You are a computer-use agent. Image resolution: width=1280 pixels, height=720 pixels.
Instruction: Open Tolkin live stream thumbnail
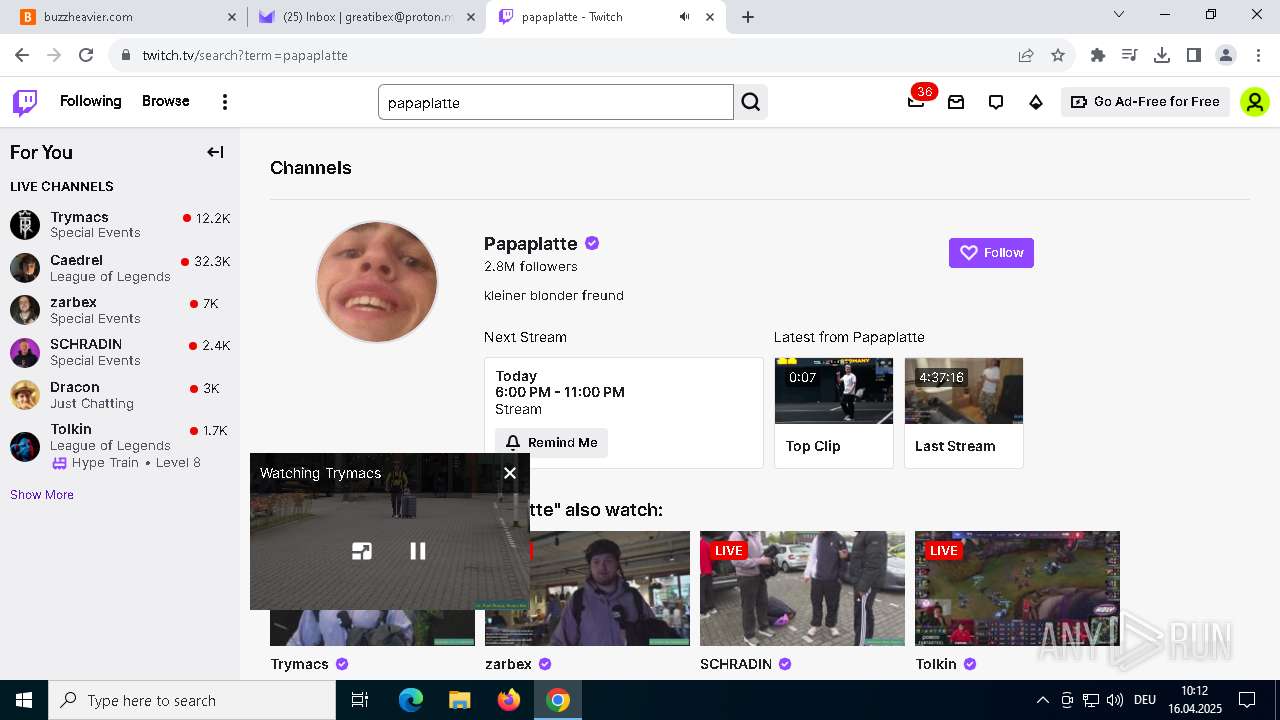click(x=1017, y=588)
